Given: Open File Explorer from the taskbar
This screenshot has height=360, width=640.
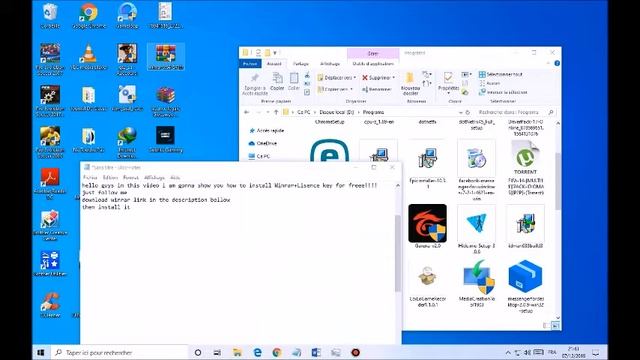Looking at the screenshot, I should [237, 352].
